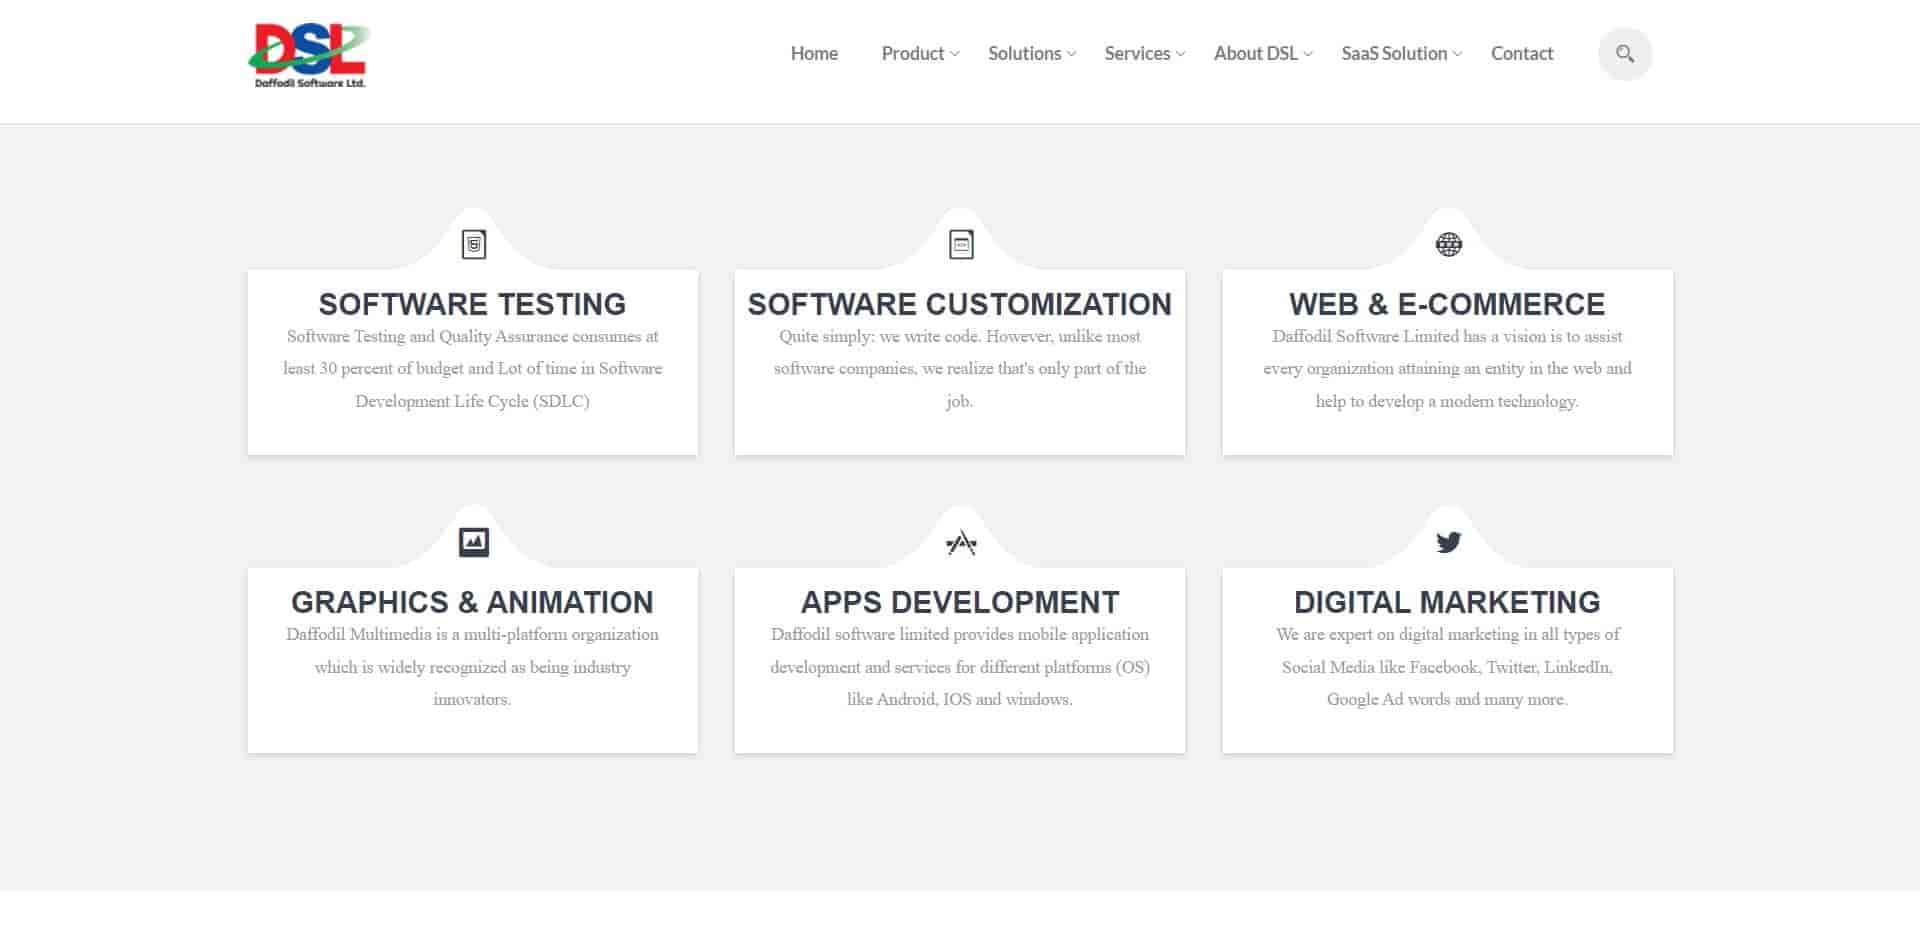
Task: Click text 'least 30 percent of budget'
Action: pyautogui.click(x=373, y=369)
